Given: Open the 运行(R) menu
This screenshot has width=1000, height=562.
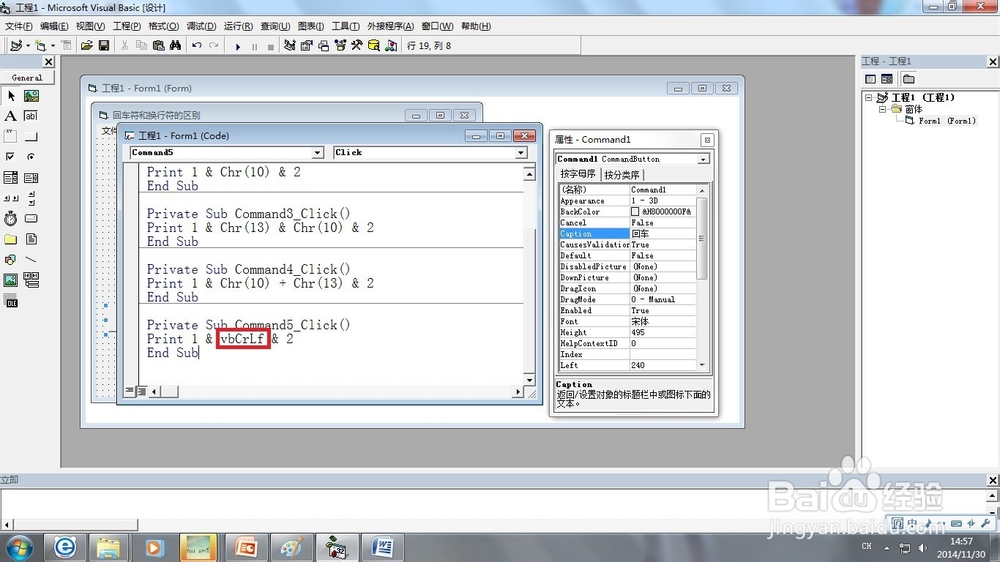Looking at the screenshot, I should (x=238, y=26).
